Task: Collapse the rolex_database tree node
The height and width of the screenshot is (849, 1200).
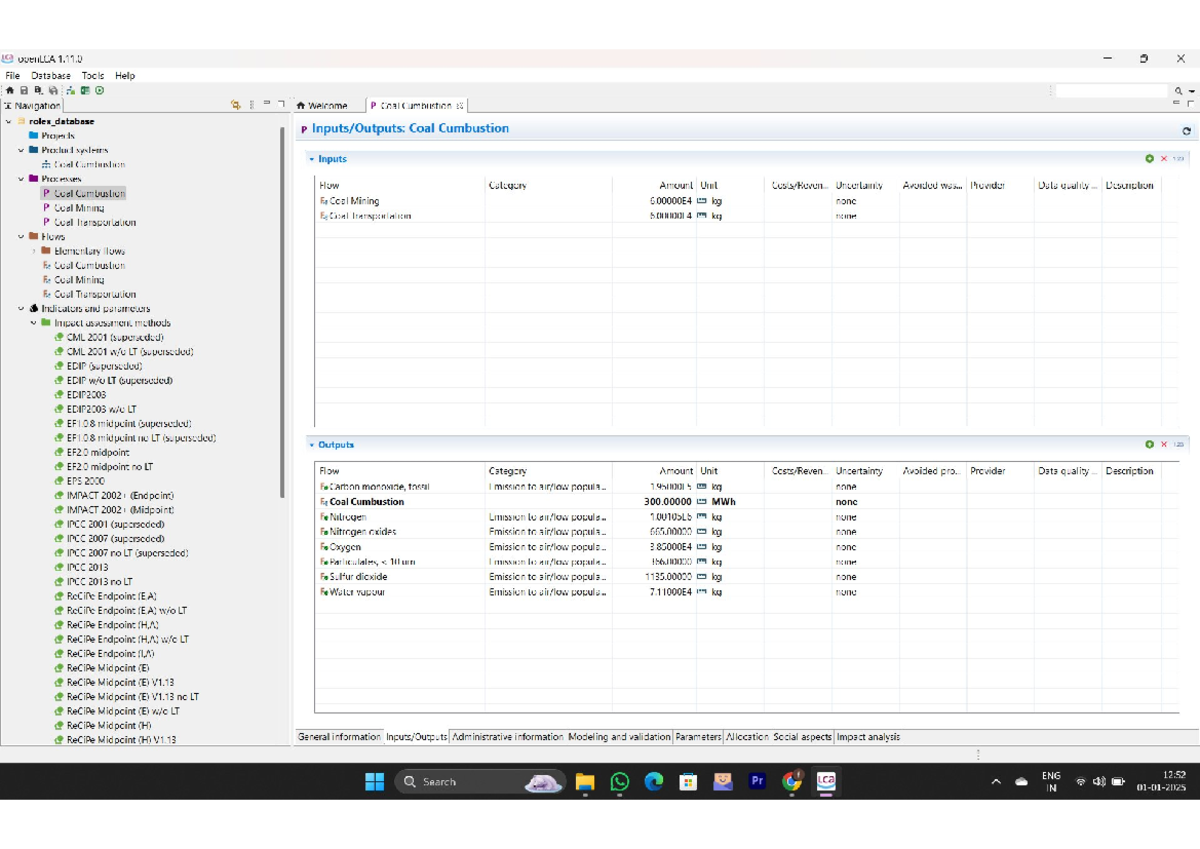Action: (x=9, y=121)
